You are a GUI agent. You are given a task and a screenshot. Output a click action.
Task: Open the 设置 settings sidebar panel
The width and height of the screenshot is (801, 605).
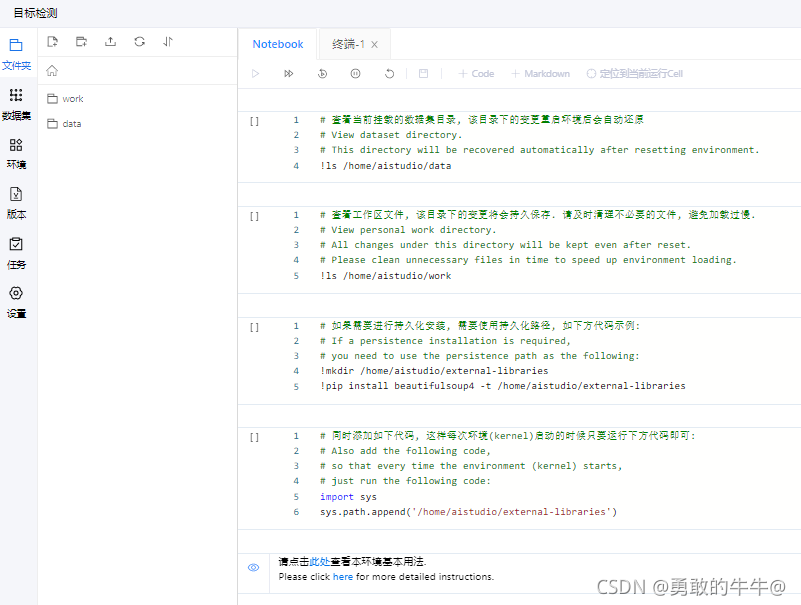(x=16, y=302)
